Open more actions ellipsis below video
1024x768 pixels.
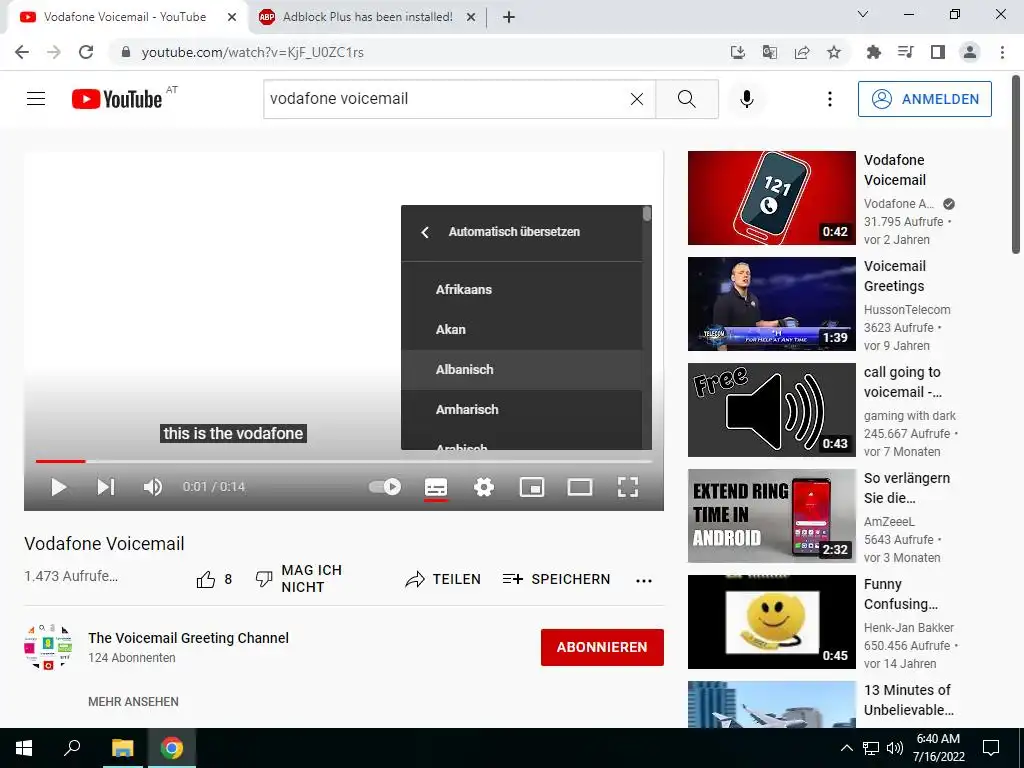(x=644, y=581)
